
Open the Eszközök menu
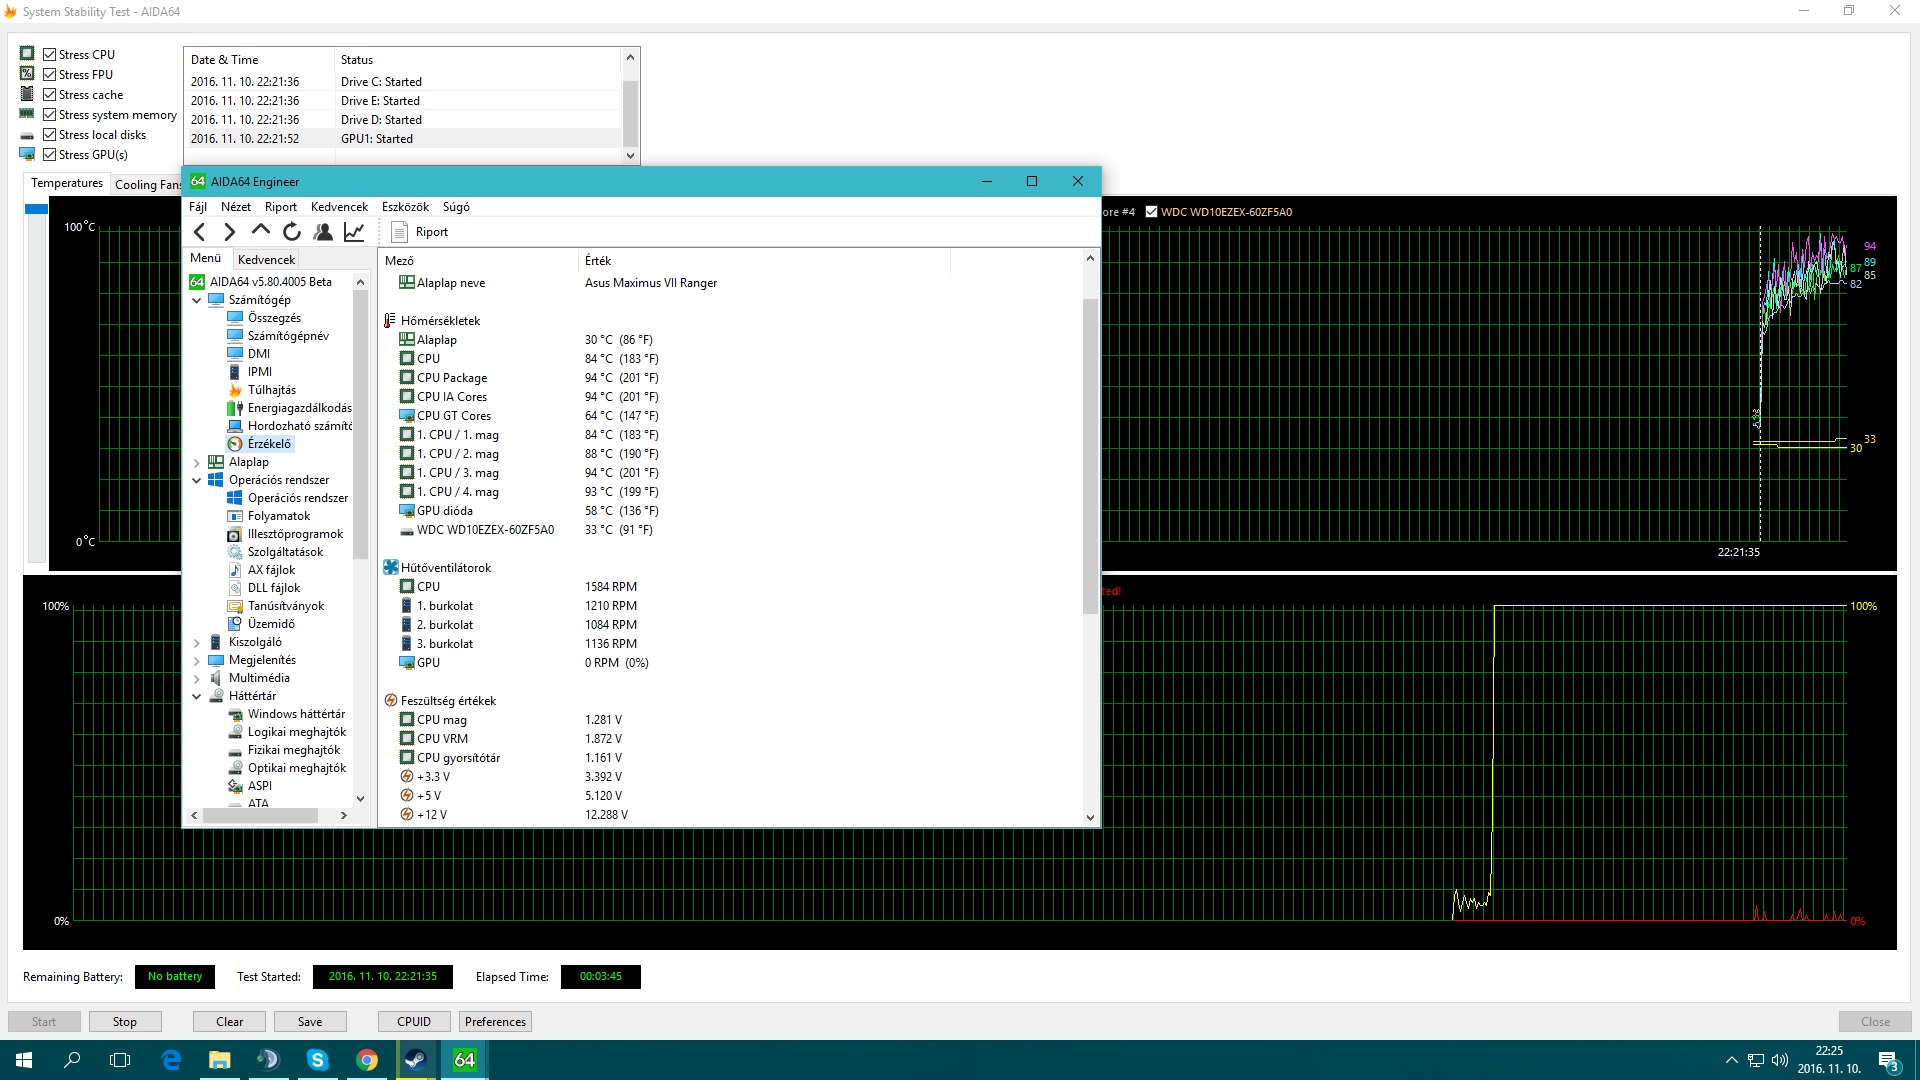(405, 207)
